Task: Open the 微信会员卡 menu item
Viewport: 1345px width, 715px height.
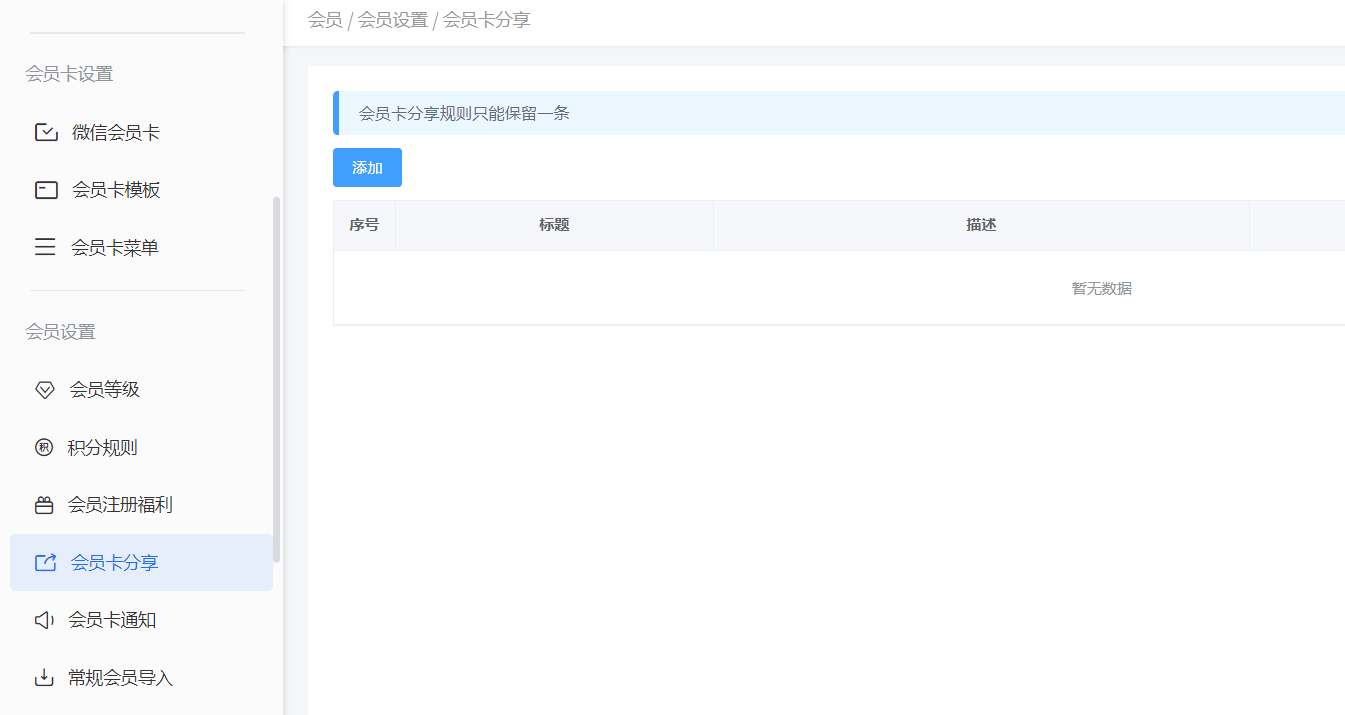Action: click(x=141, y=132)
